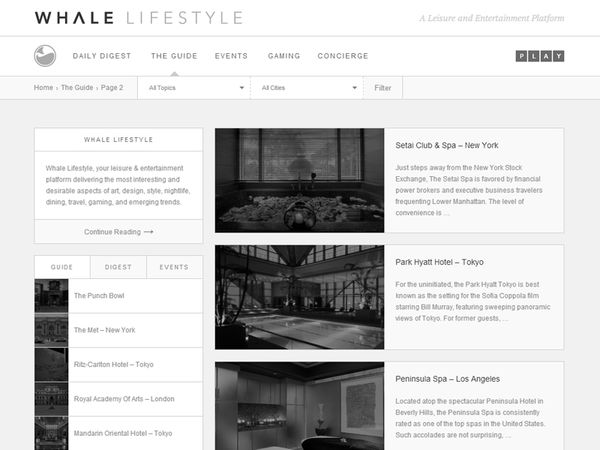This screenshot has width=600, height=450.
Task: Click the Page 2 breadcrumb
Action: [112, 88]
